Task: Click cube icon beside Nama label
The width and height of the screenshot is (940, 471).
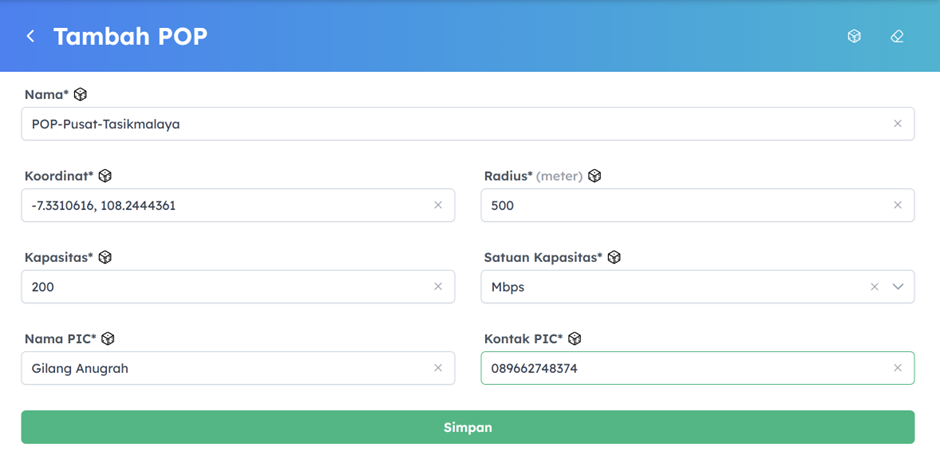Action: click(80, 94)
